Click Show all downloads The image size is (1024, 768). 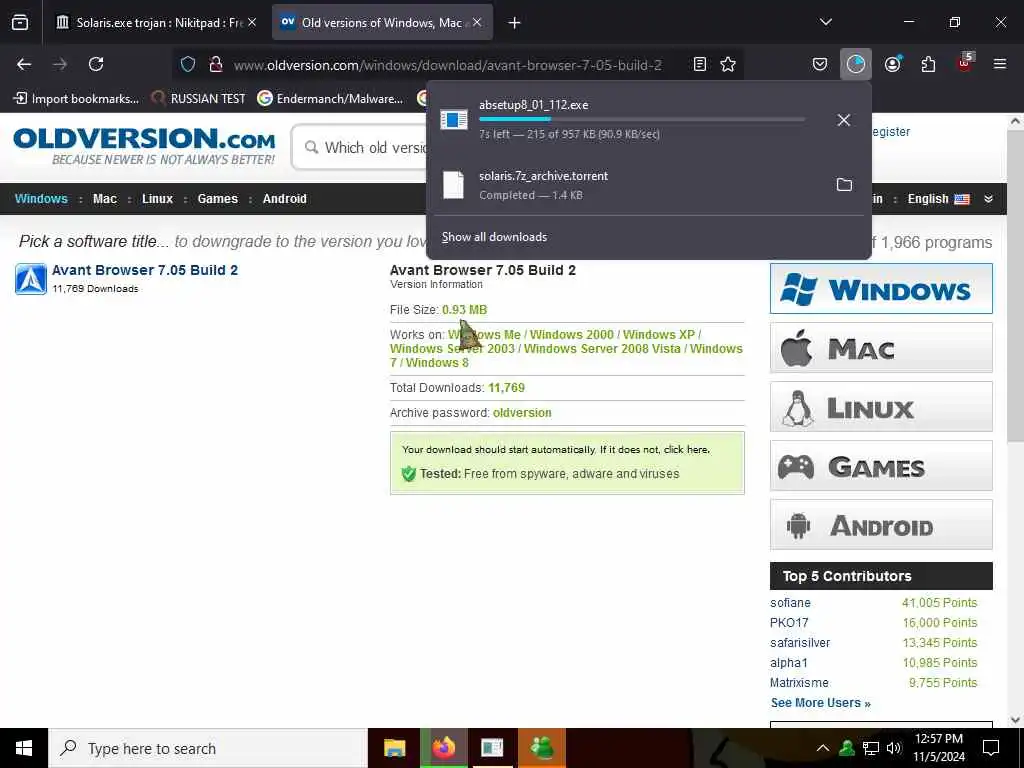[x=494, y=237]
